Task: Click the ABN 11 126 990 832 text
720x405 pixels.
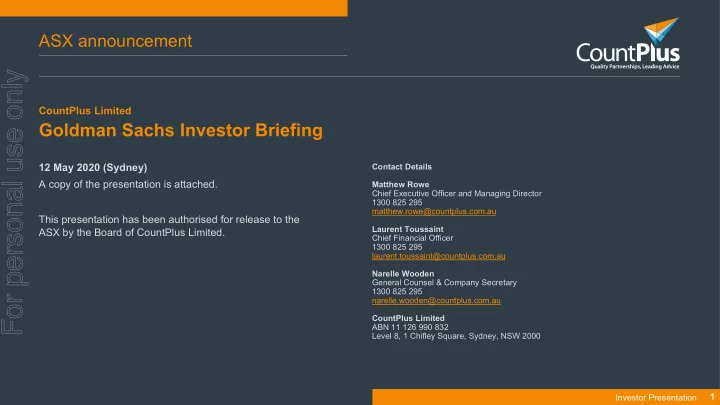Action: tap(410, 327)
